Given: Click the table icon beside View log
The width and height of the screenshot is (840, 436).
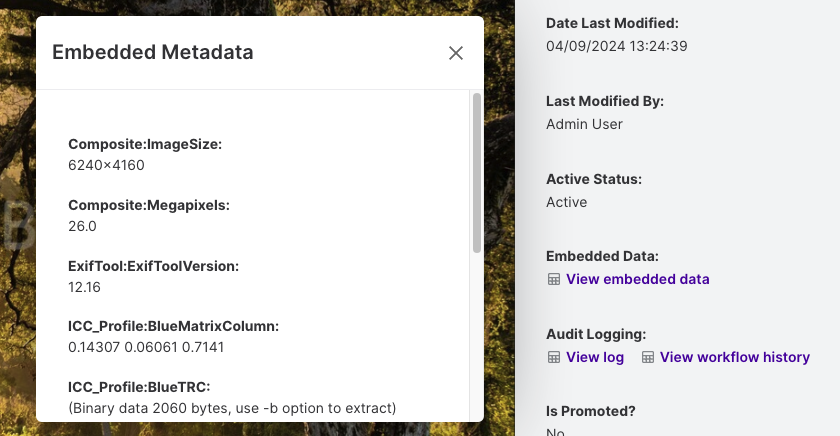Looking at the screenshot, I should (554, 357).
